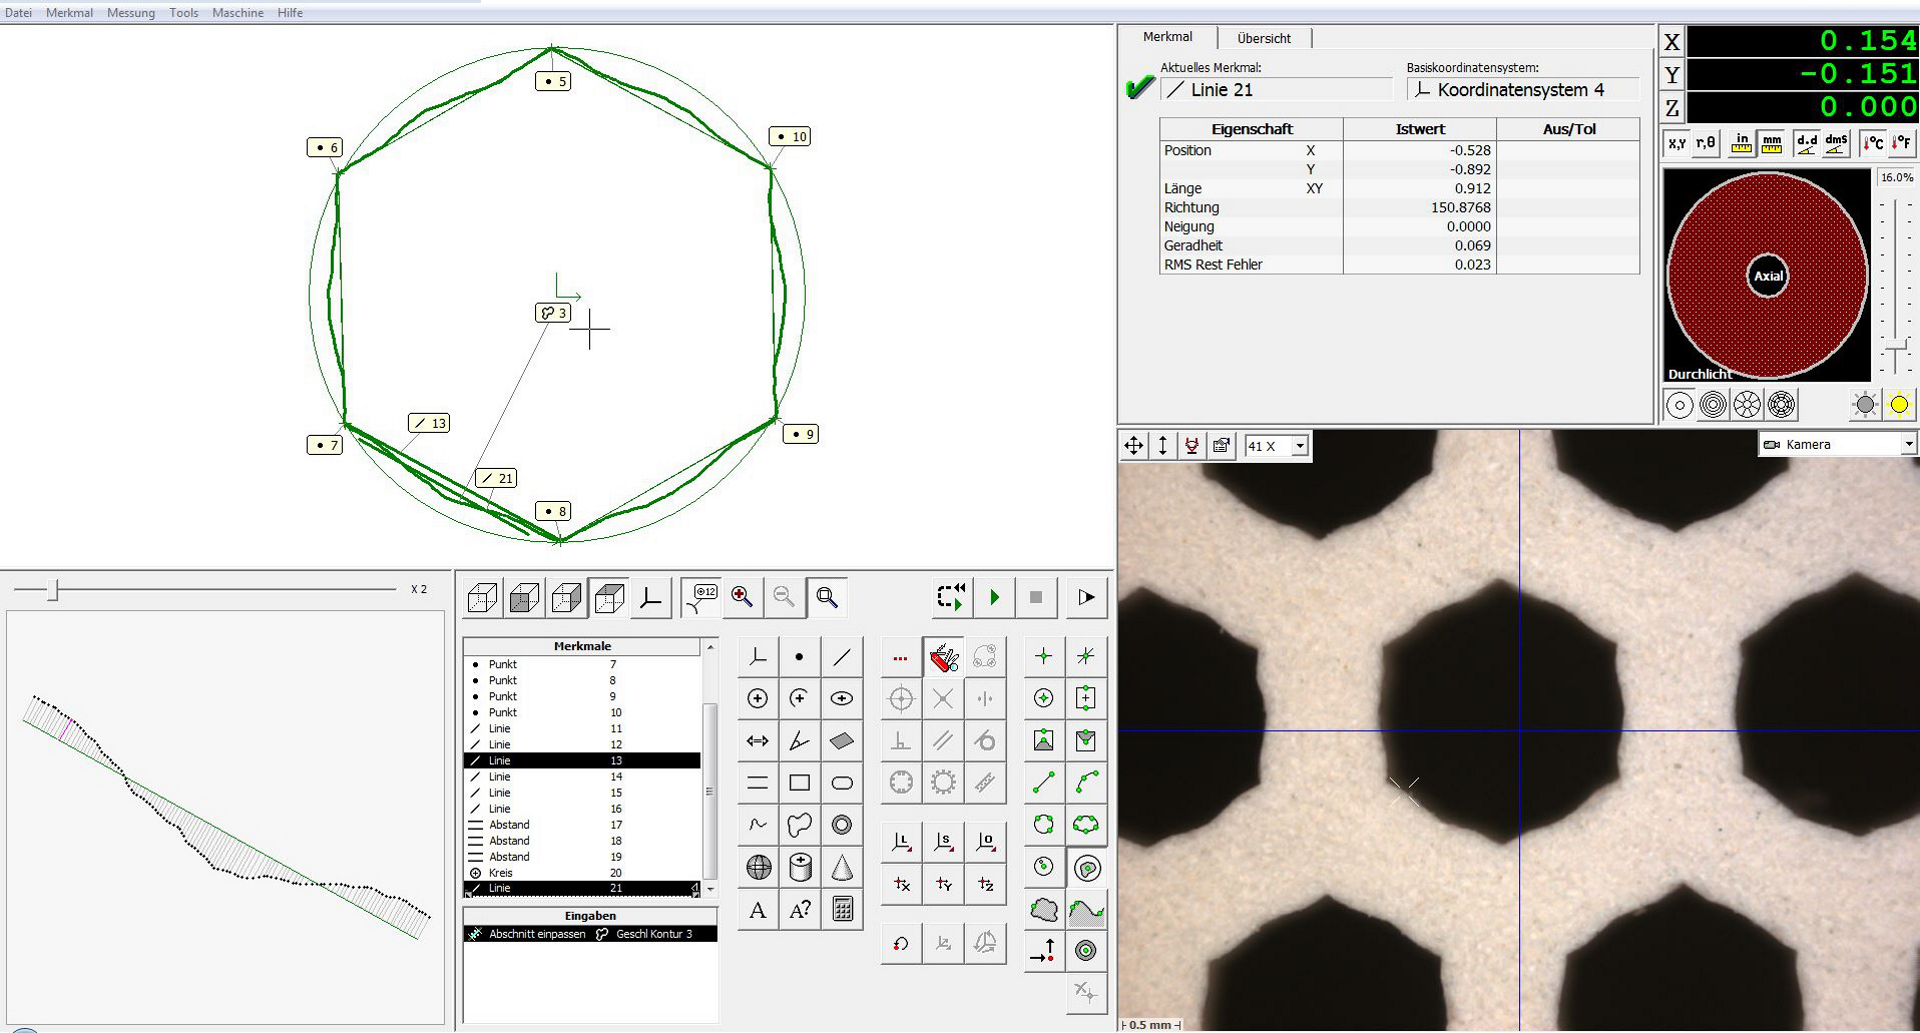
Task: Click the zoom in magnifier
Action: [x=742, y=597]
